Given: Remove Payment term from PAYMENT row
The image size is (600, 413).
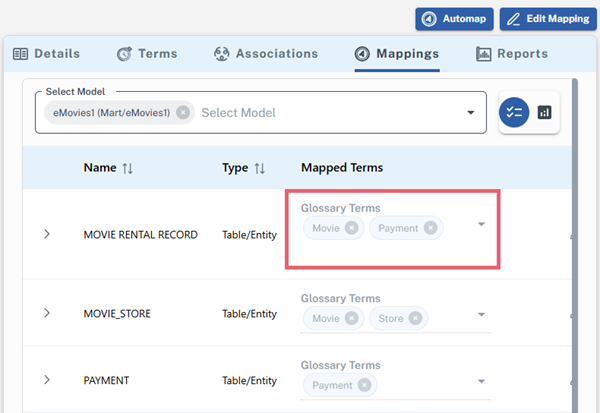Looking at the screenshot, I should click(364, 385).
